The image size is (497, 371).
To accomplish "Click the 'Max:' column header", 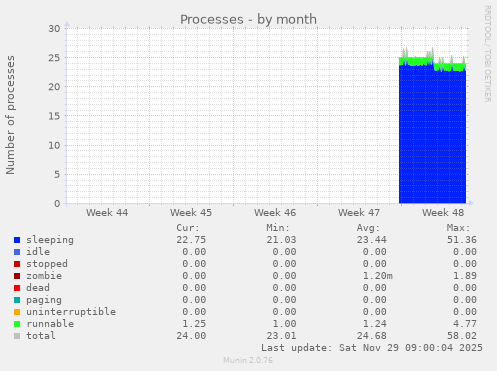I will (x=459, y=228).
